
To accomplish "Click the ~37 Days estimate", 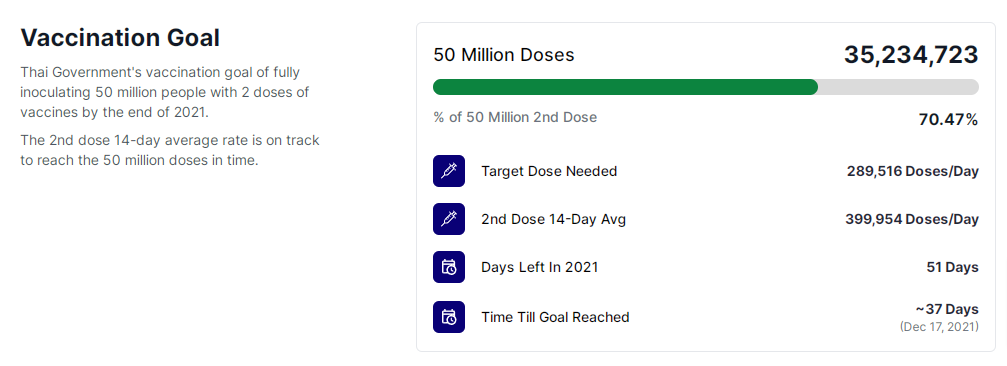I will [x=947, y=309].
